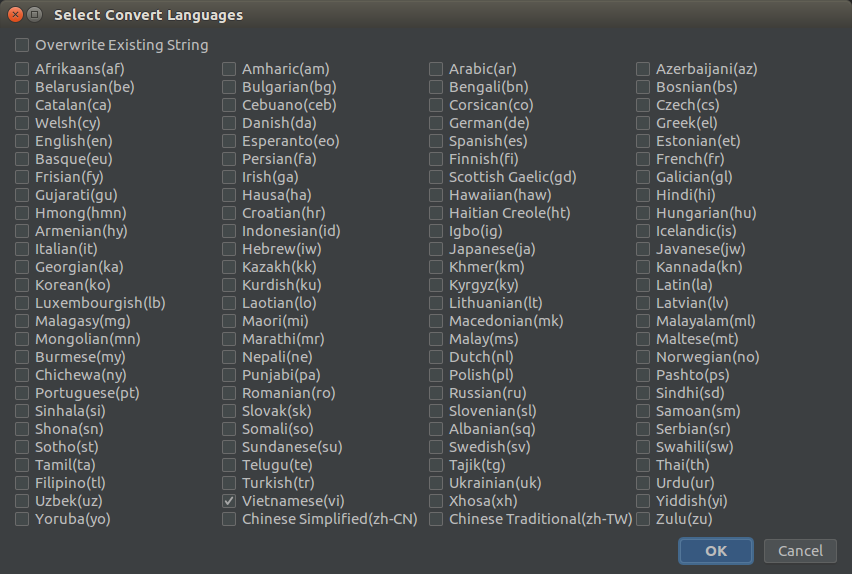This screenshot has width=852, height=574.
Task: Check the Hindi(hi) checkbox
Action: [643, 195]
